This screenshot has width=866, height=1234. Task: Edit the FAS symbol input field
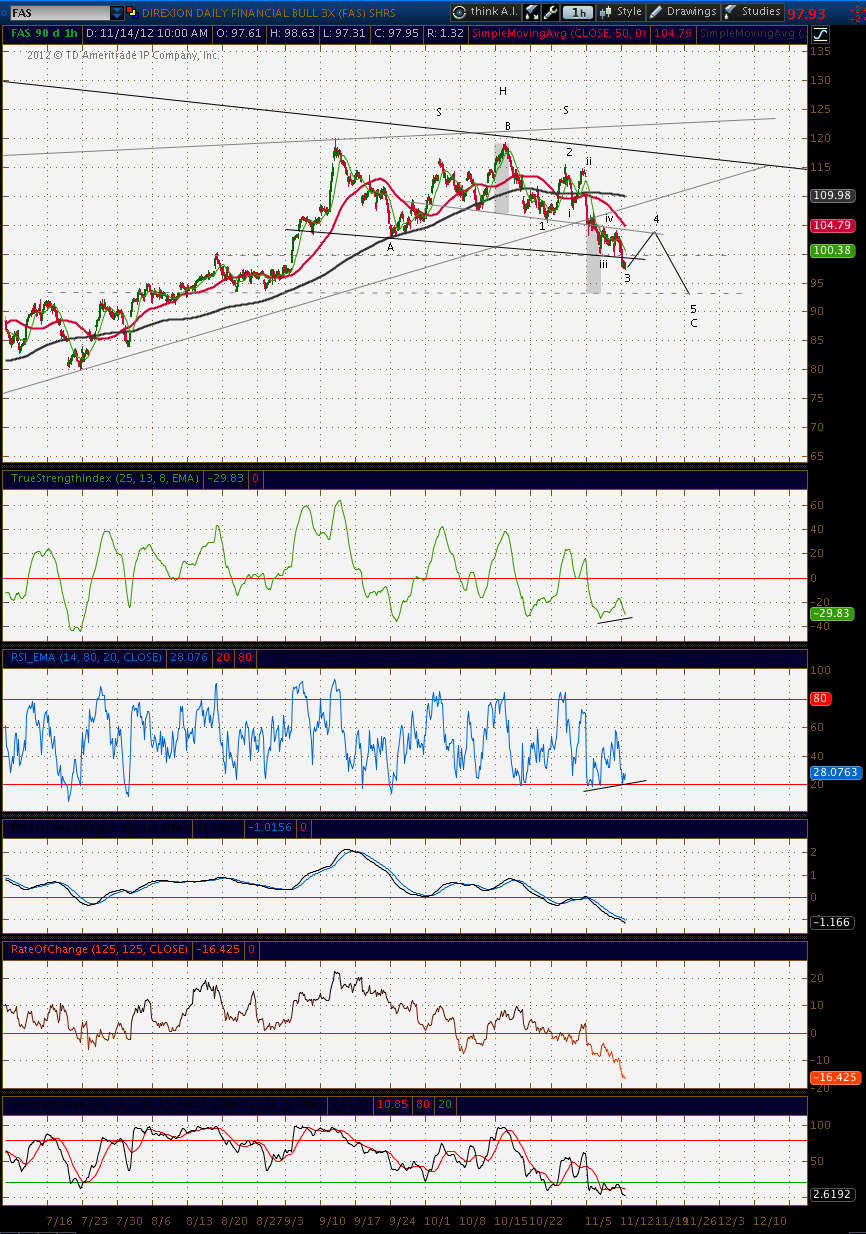(x=58, y=13)
